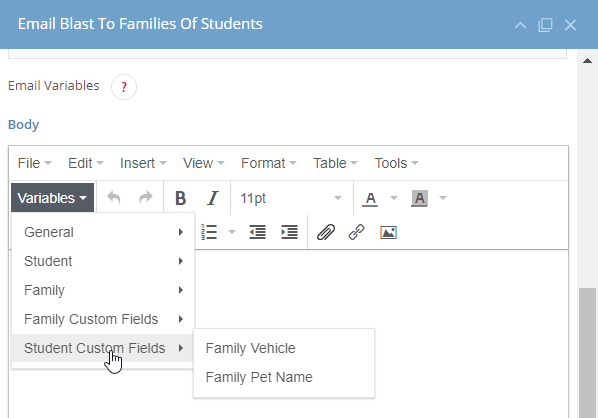Image resolution: width=598 pixels, height=418 pixels.
Task: Click the Bold formatting icon
Action: point(180,198)
